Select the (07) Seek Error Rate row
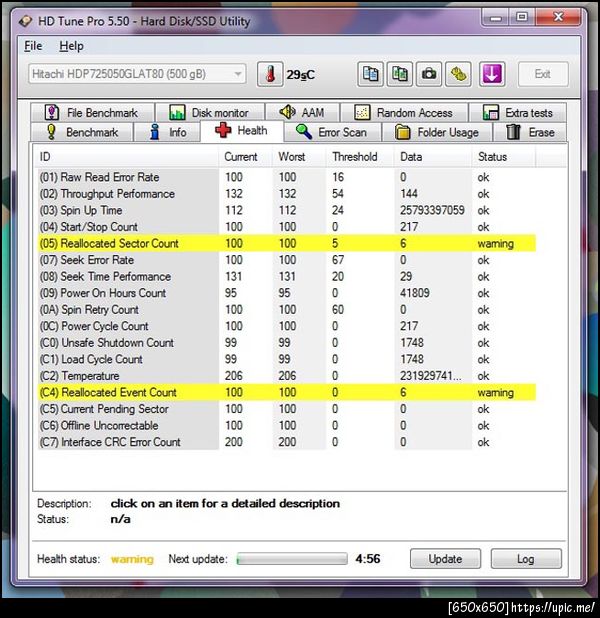600x618 pixels. click(x=287, y=260)
